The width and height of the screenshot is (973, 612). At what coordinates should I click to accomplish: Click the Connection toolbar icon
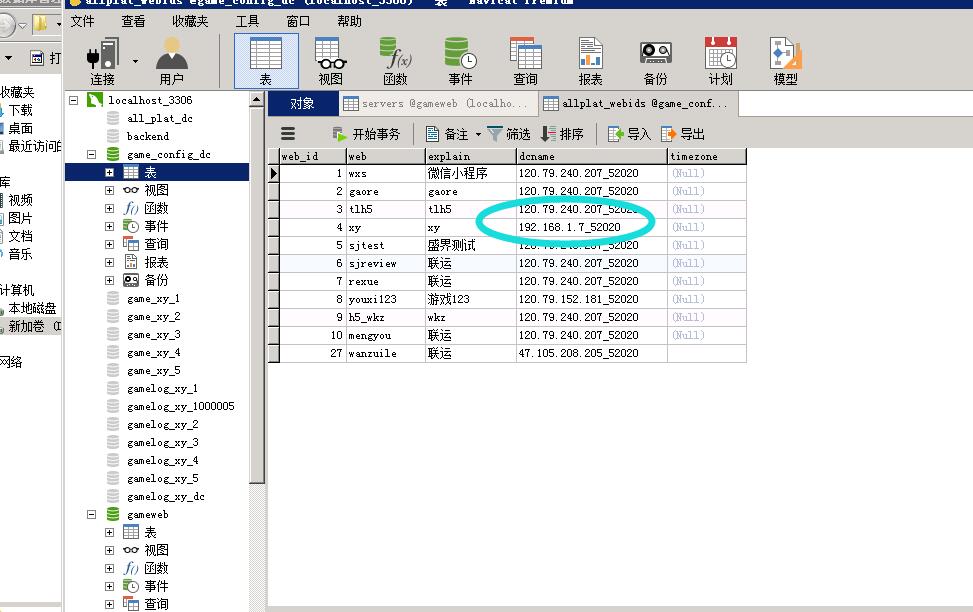(x=102, y=60)
